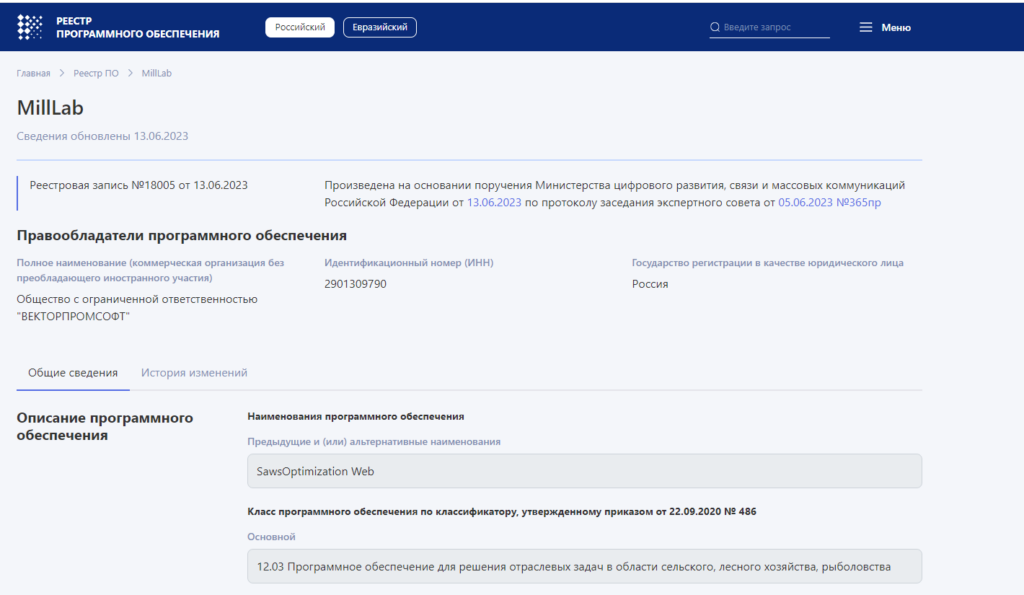Viewport: 1024px width, 595px height.
Task: Open the Реестр ПО breadcrumb link
Action: click(96, 73)
